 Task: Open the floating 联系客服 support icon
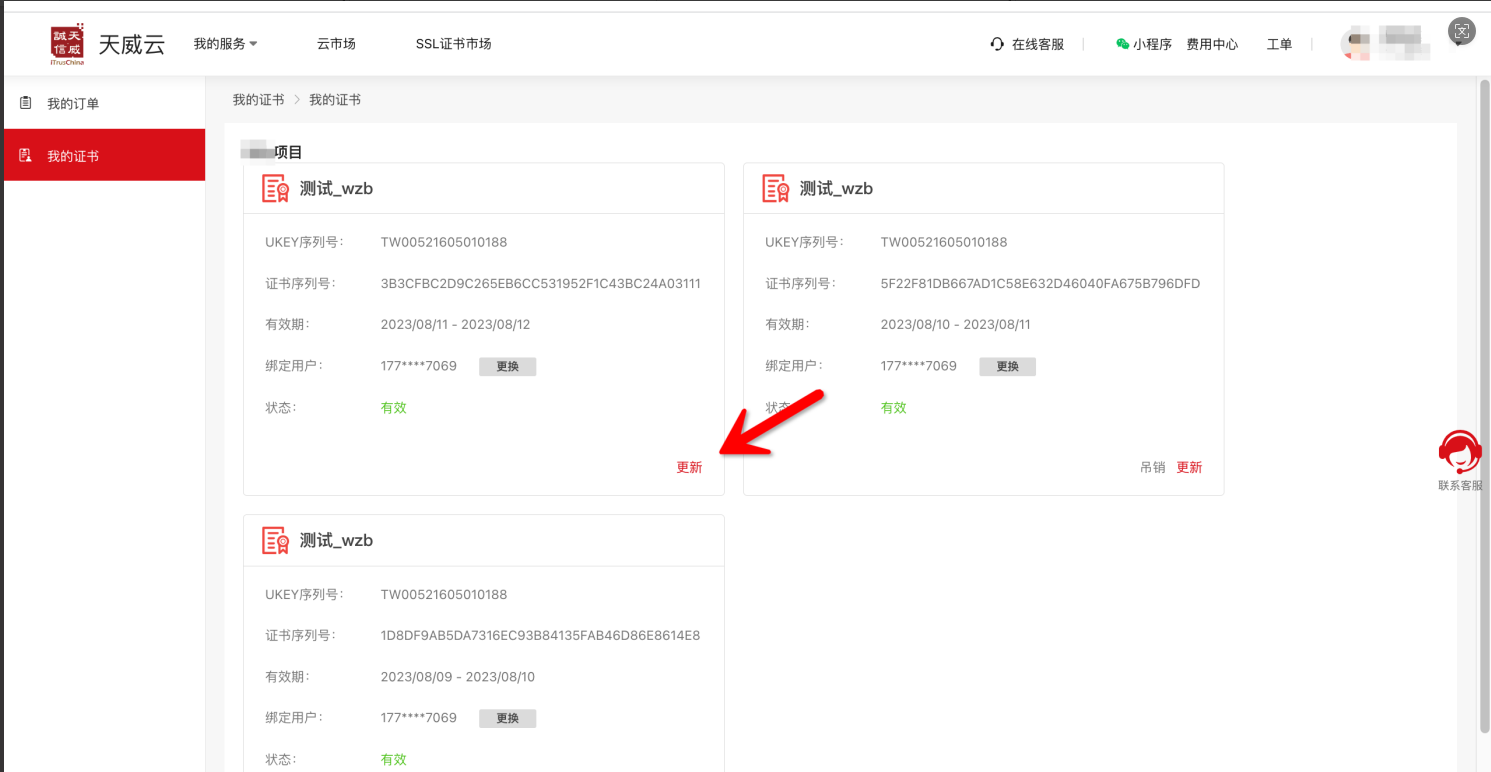tap(1460, 454)
